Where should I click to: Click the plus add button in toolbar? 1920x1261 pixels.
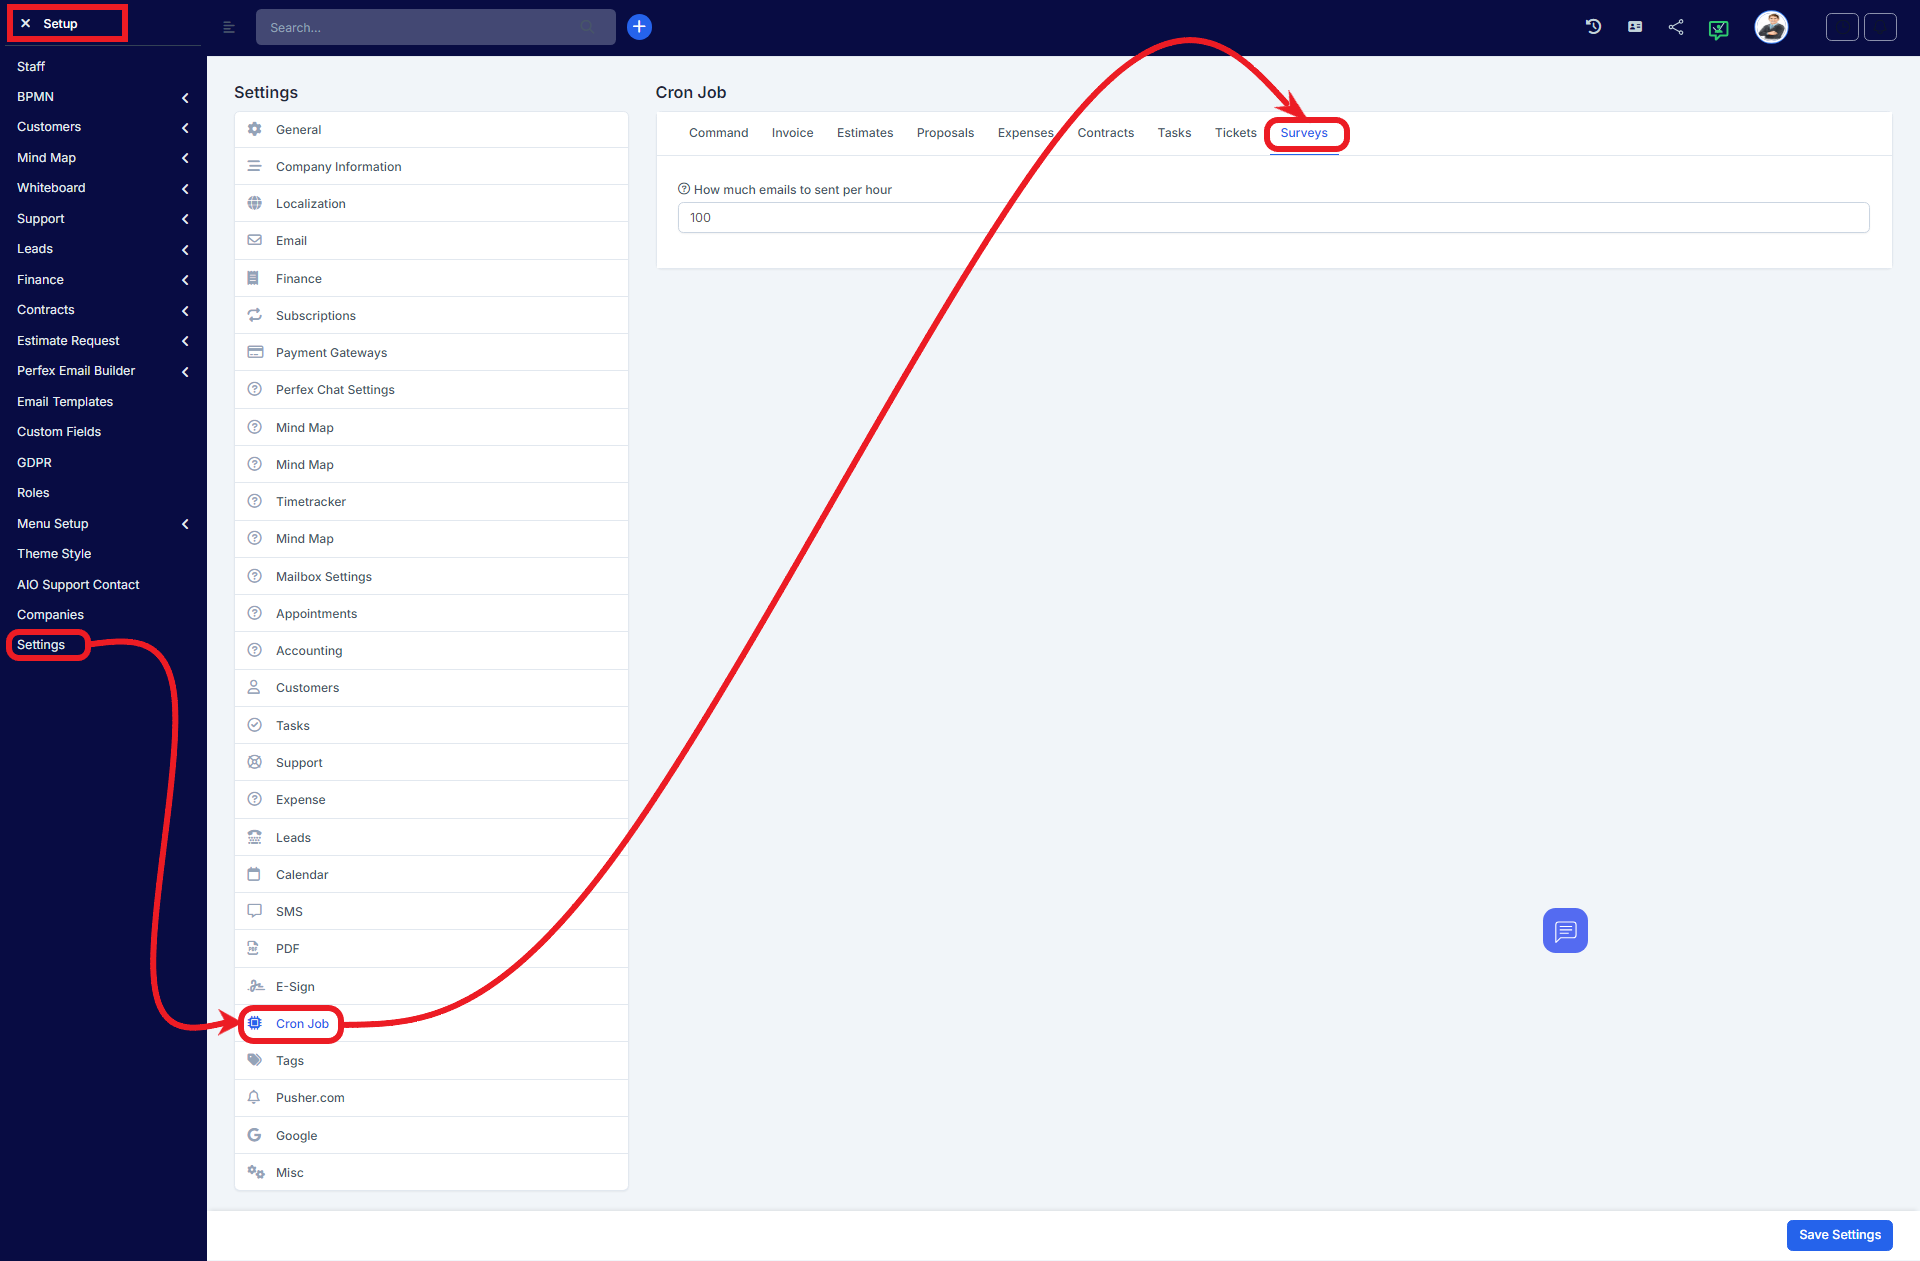click(x=639, y=27)
